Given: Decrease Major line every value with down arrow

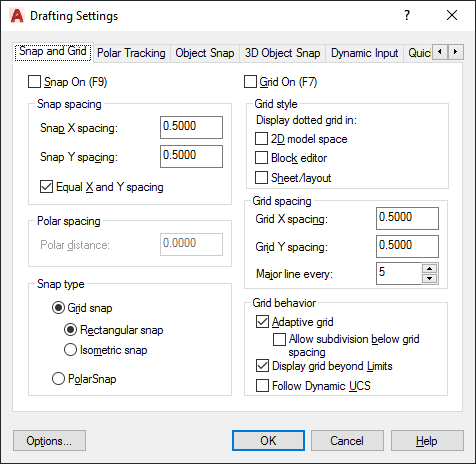Looking at the screenshot, I should coord(430,278).
